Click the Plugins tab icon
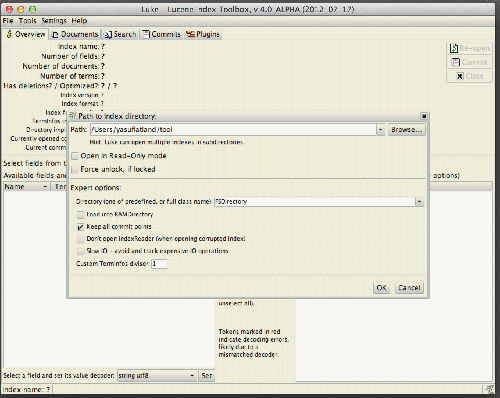 point(190,34)
